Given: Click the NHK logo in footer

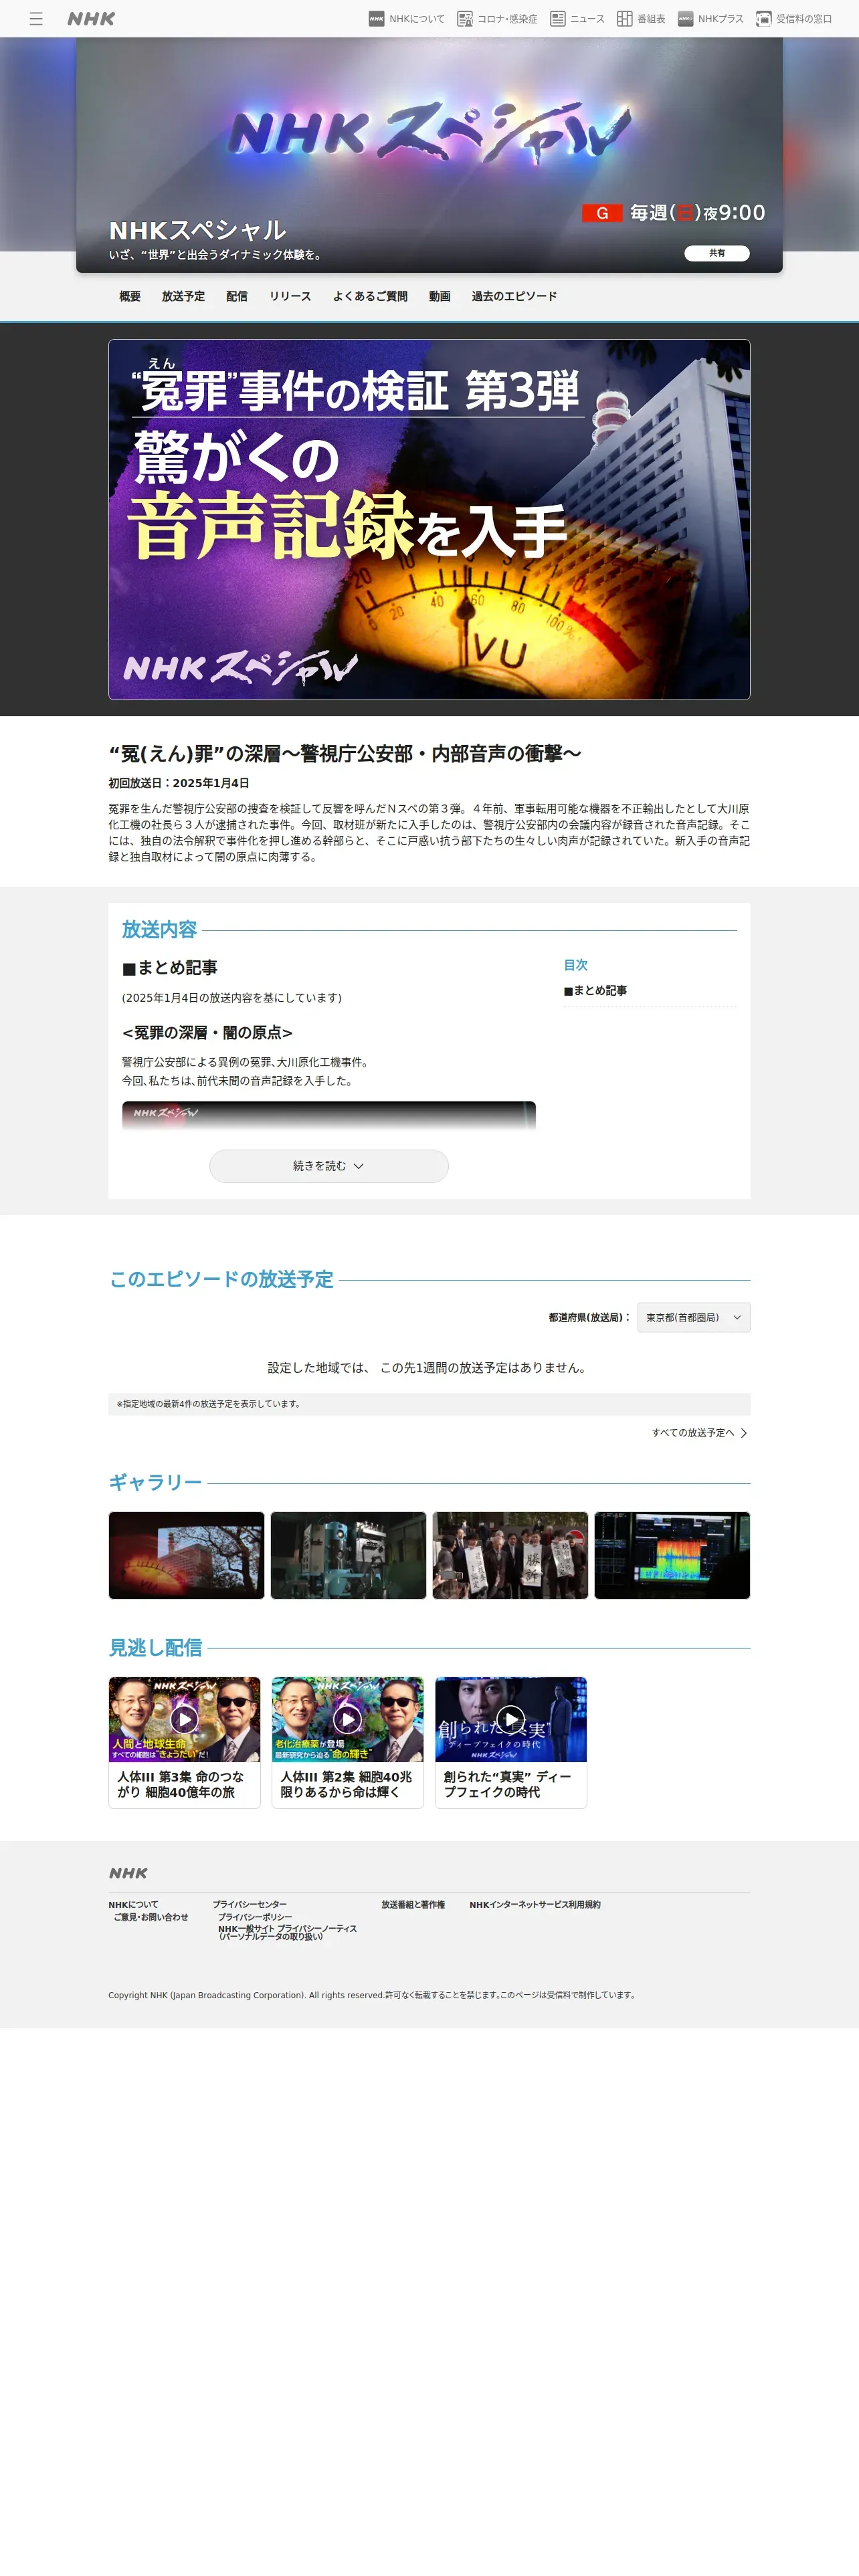Looking at the screenshot, I should click(x=128, y=1873).
